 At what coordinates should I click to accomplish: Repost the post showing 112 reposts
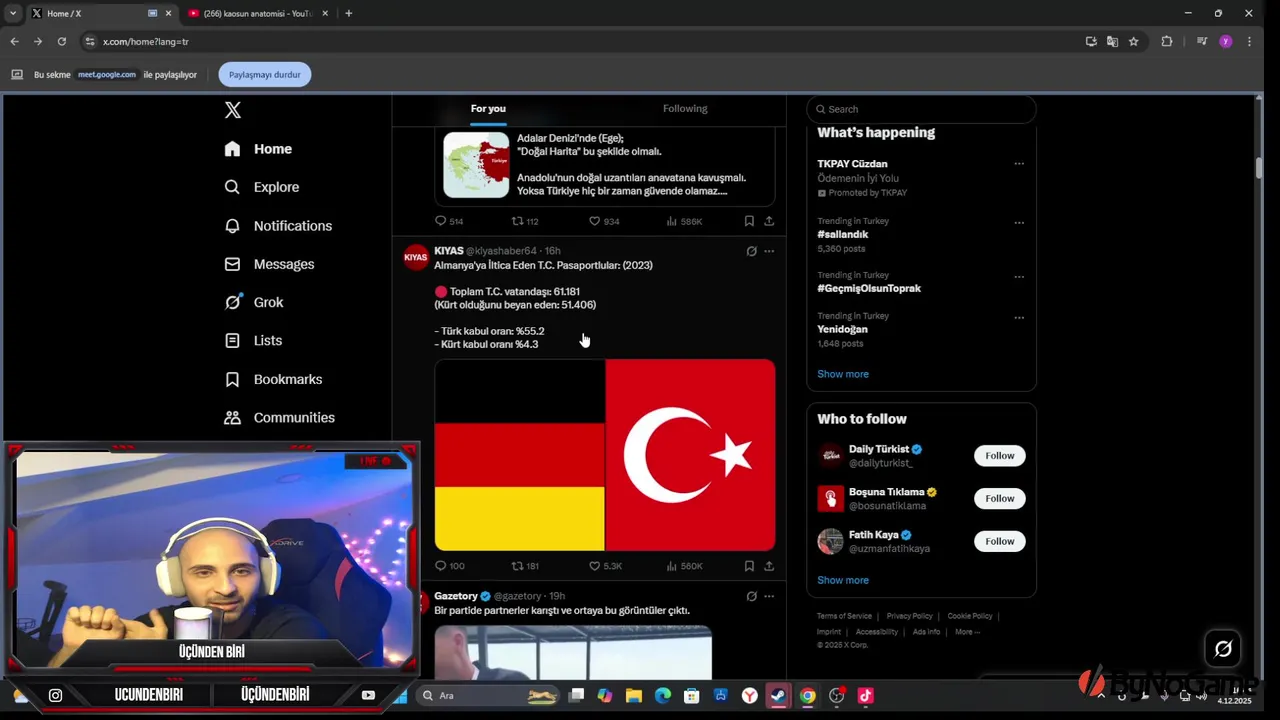(x=525, y=221)
